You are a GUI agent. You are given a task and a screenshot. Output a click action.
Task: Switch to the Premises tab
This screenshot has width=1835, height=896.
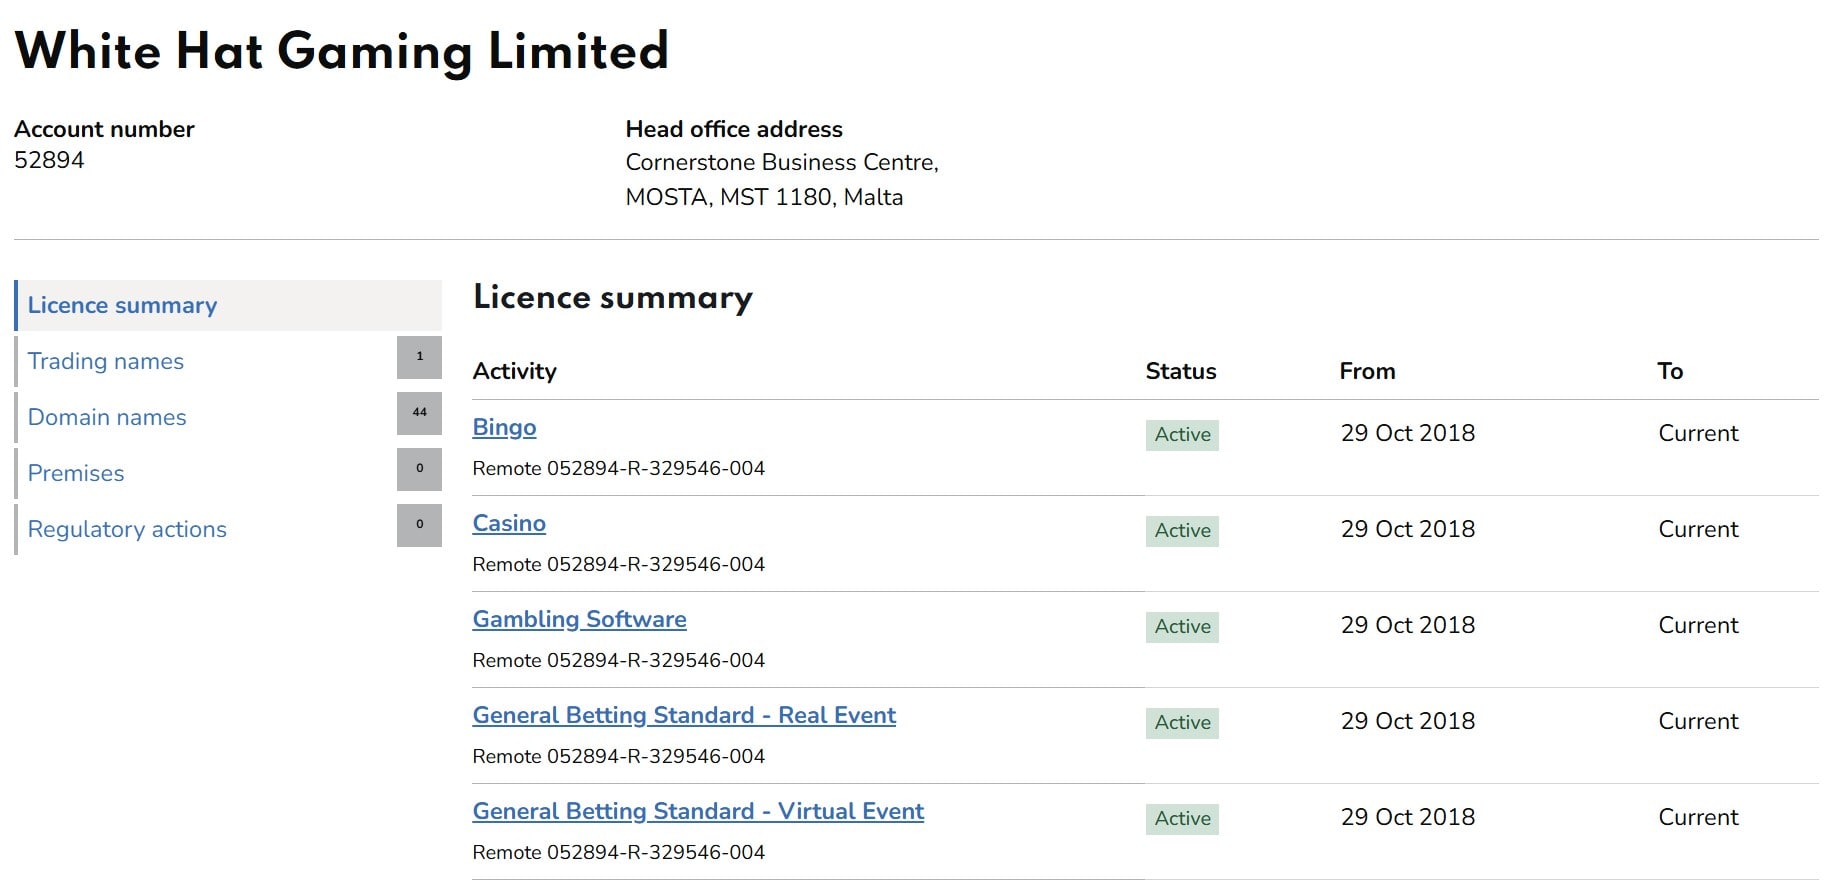pos(76,474)
